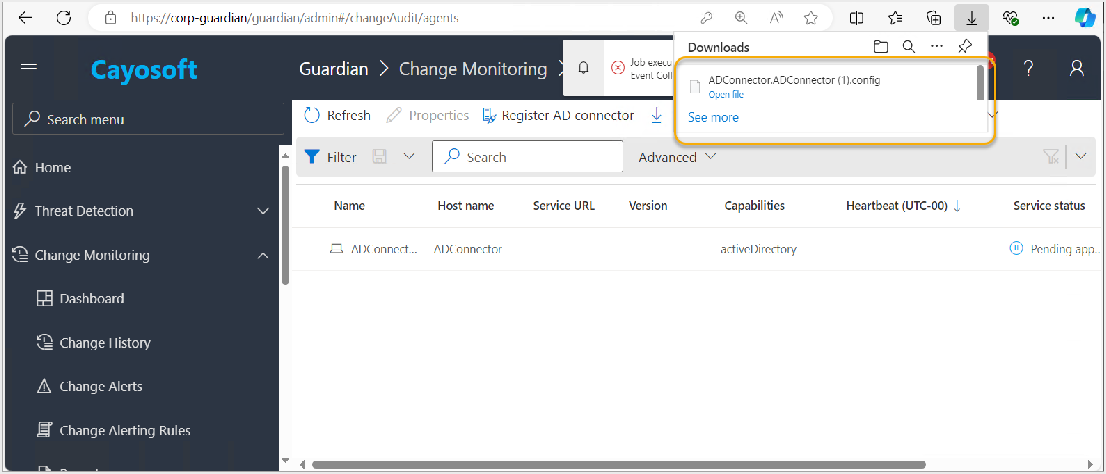1106x474 pixels.
Task: View site info via lock icon
Action: point(110,18)
